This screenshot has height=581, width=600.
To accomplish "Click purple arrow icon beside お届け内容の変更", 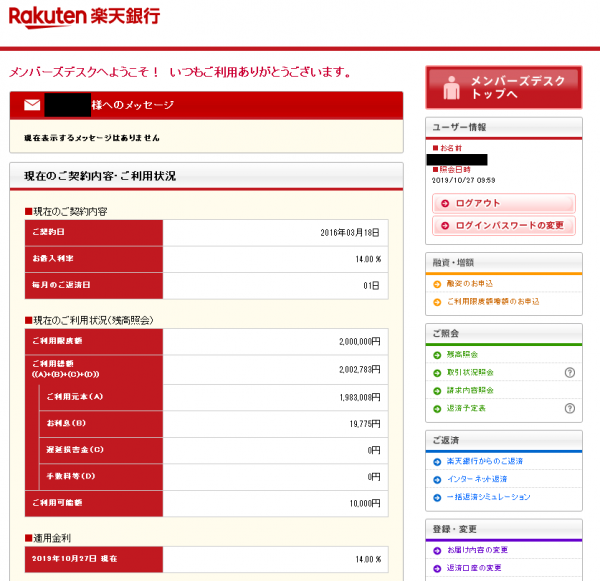I will click(437, 551).
